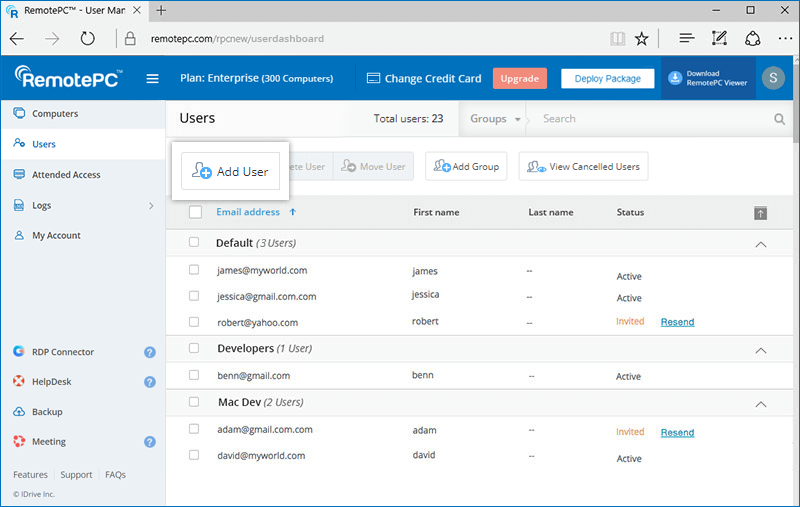800x507 pixels.
Task: Click View Cancelled Users
Action: 583,166
